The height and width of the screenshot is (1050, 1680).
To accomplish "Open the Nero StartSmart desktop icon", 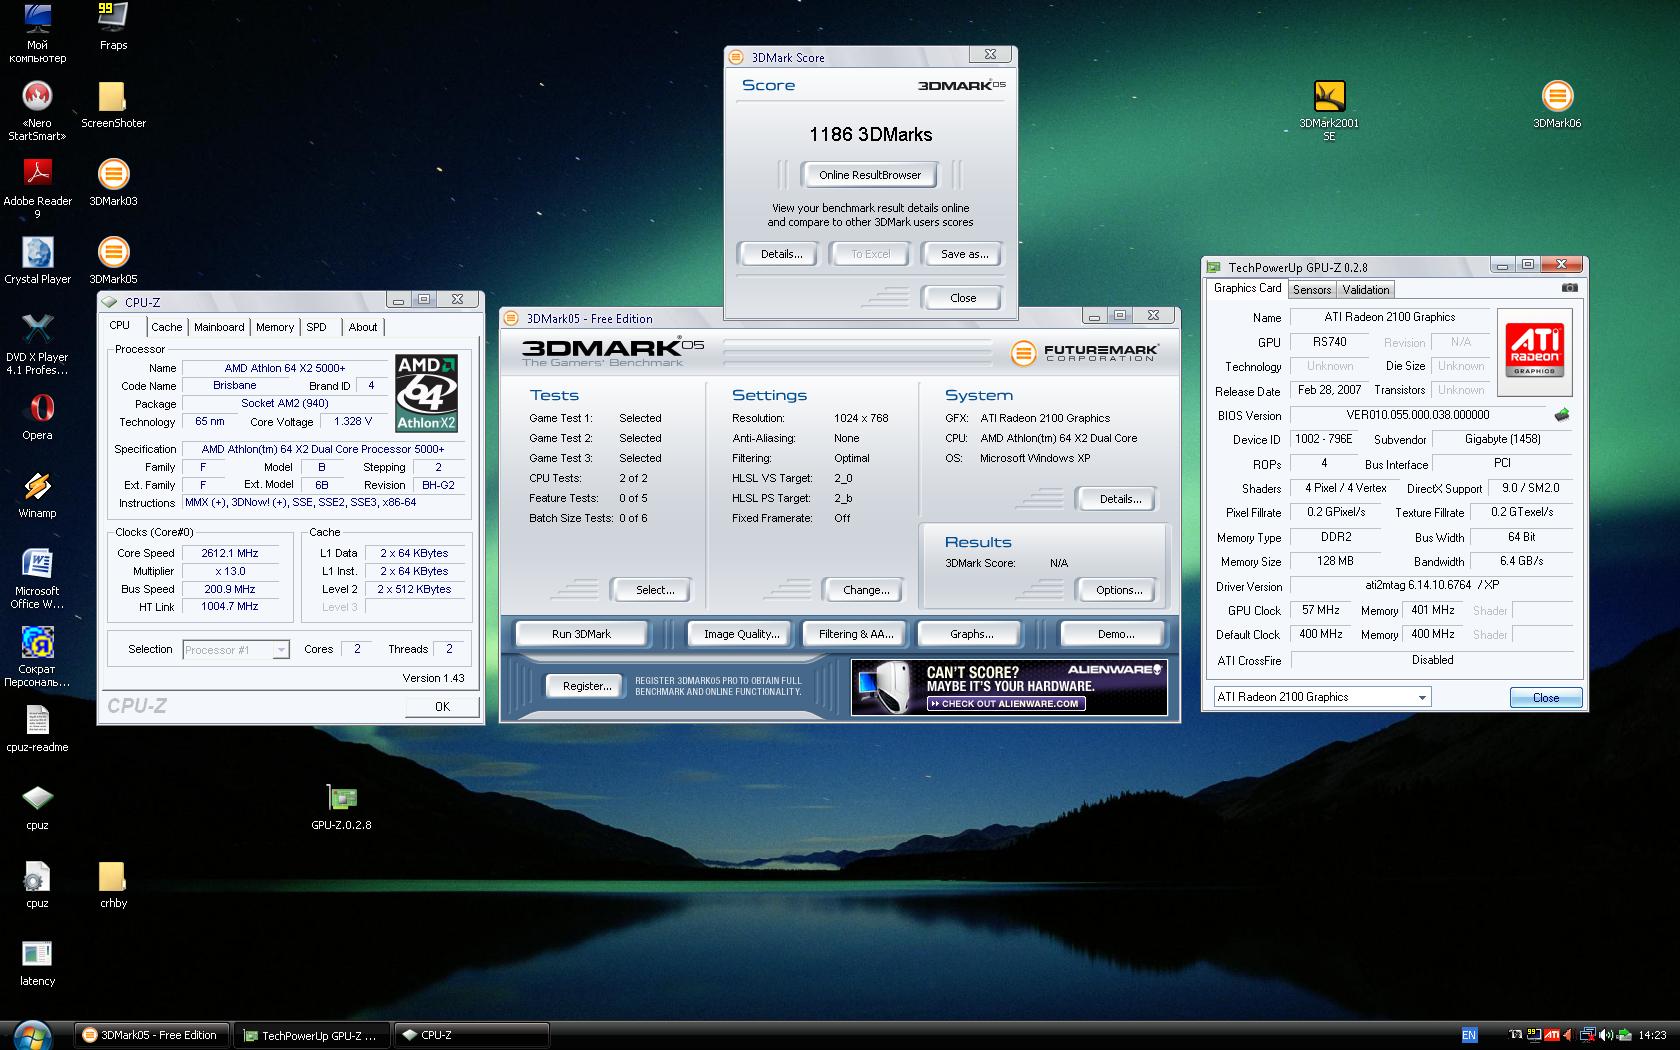I will pyautogui.click(x=37, y=110).
